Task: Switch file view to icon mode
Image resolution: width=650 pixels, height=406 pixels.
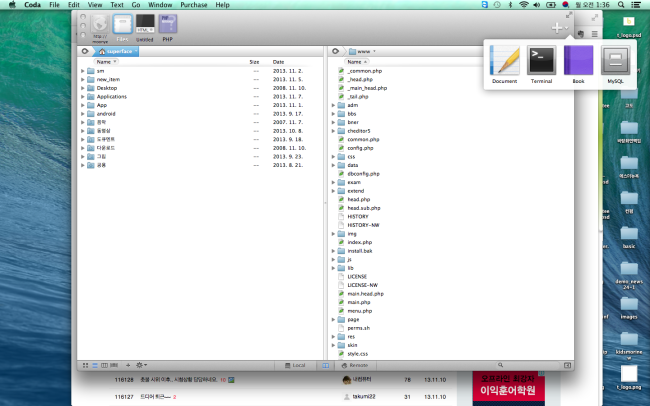Action: [x=84, y=365]
